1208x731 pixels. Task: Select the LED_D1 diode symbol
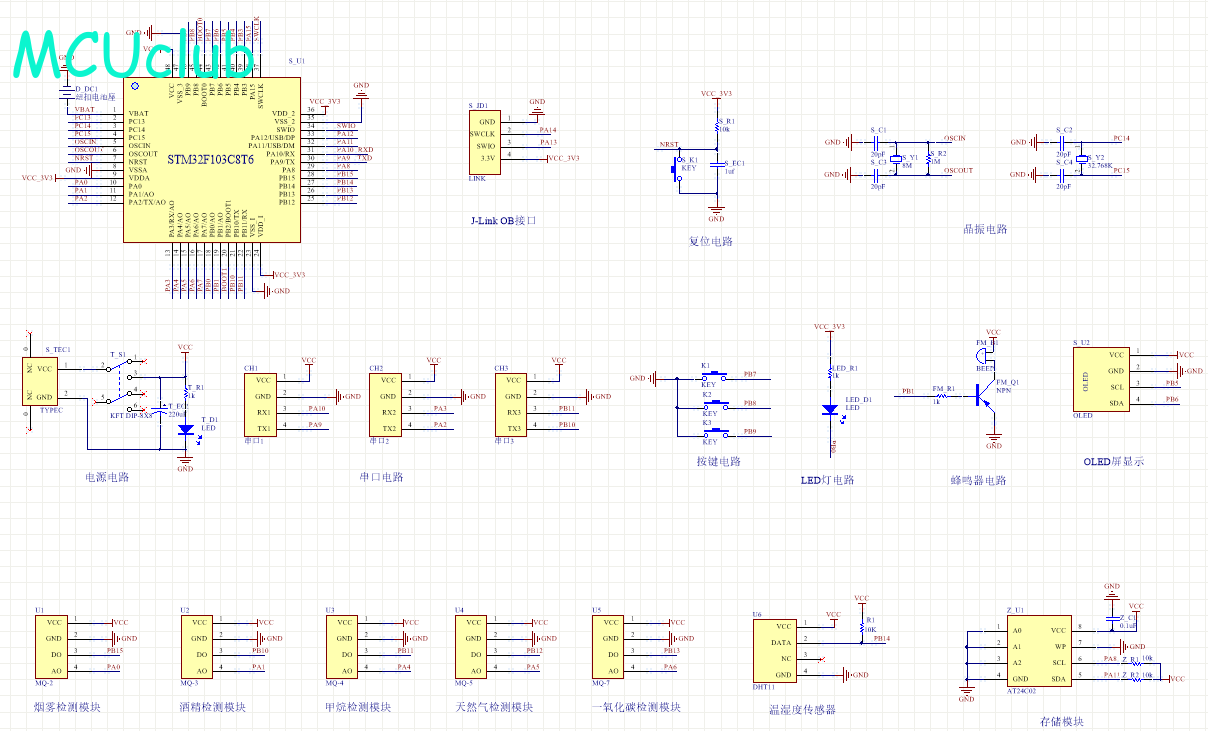tap(829, 409)
